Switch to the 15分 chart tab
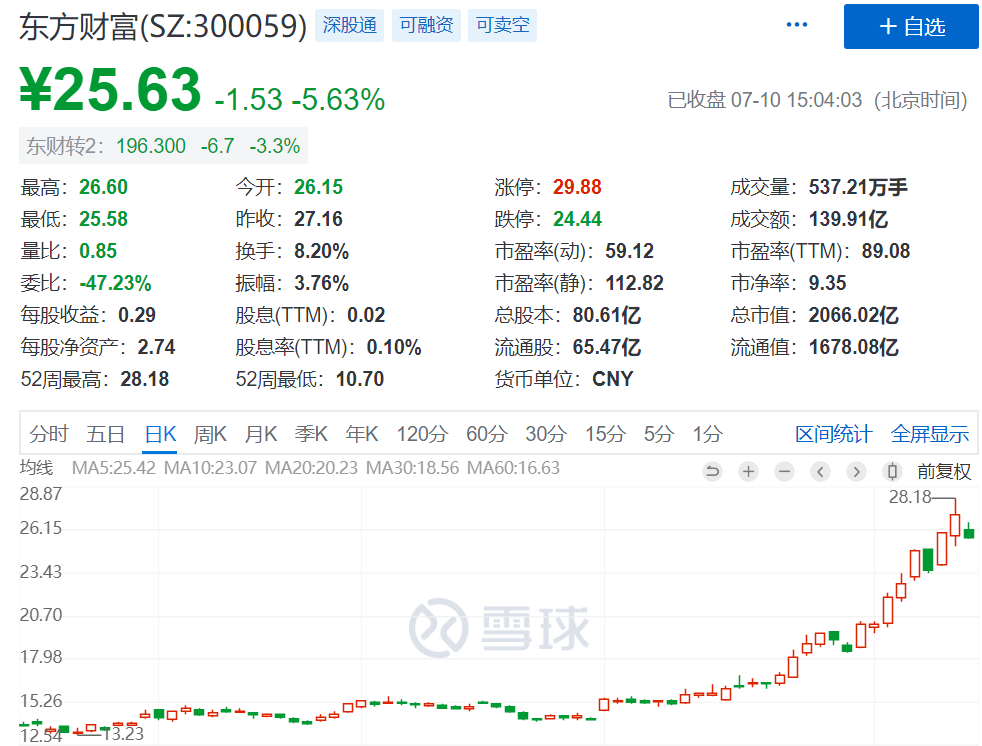982x746 pixels. pyautogui.click(x=605, y=433)
